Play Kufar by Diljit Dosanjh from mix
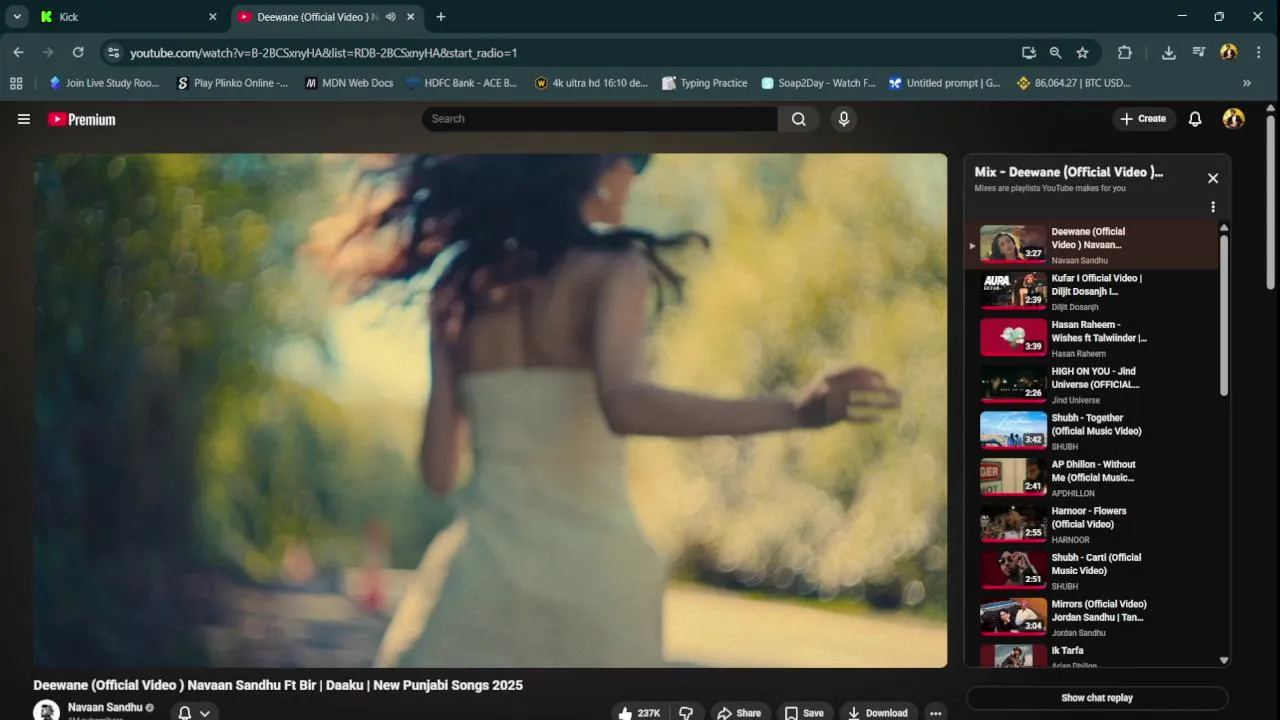This screenshot has width=1280, height=720. coord(1092,292)
